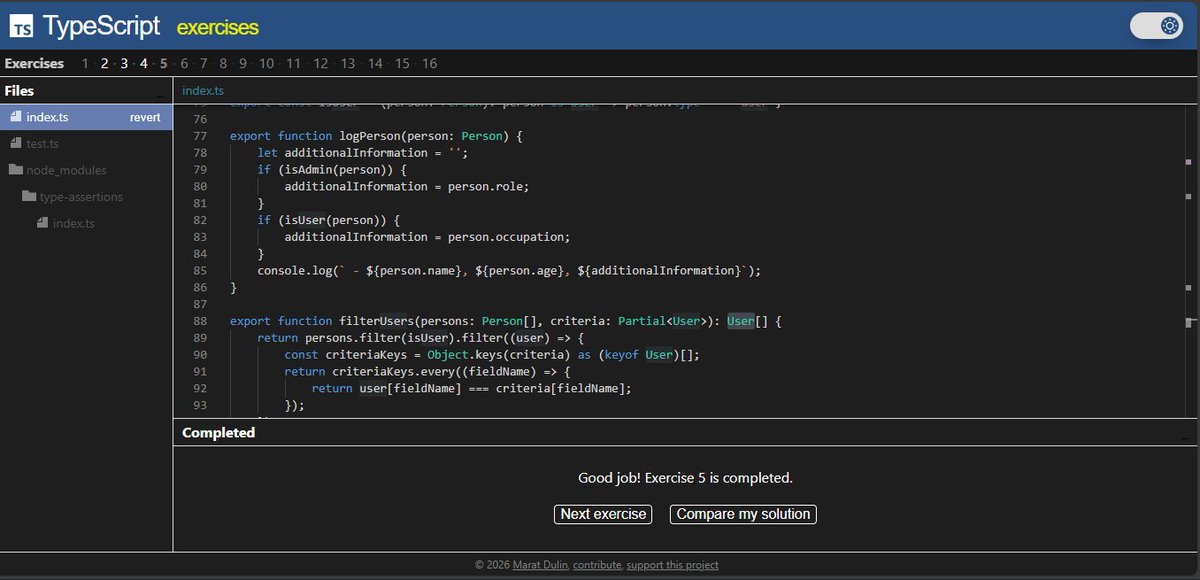Click Partial<User> type on line 88
1200x580 pixels.
tap(664, 321)
